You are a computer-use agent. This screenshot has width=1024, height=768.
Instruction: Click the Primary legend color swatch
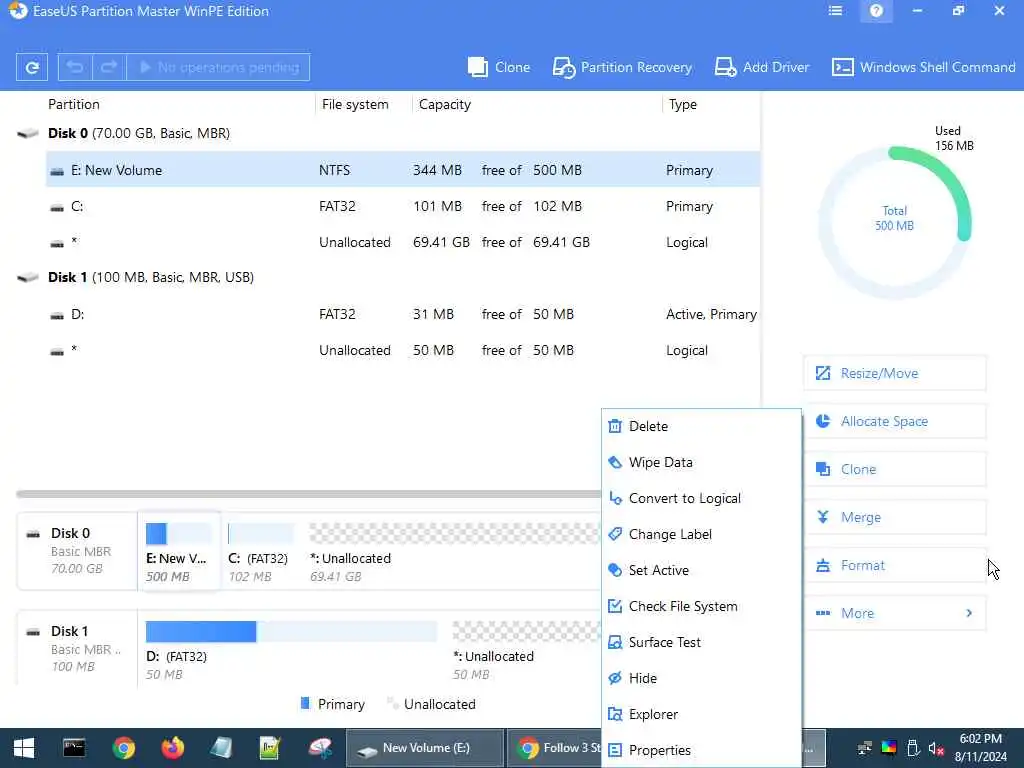click(x=304, y=703)
